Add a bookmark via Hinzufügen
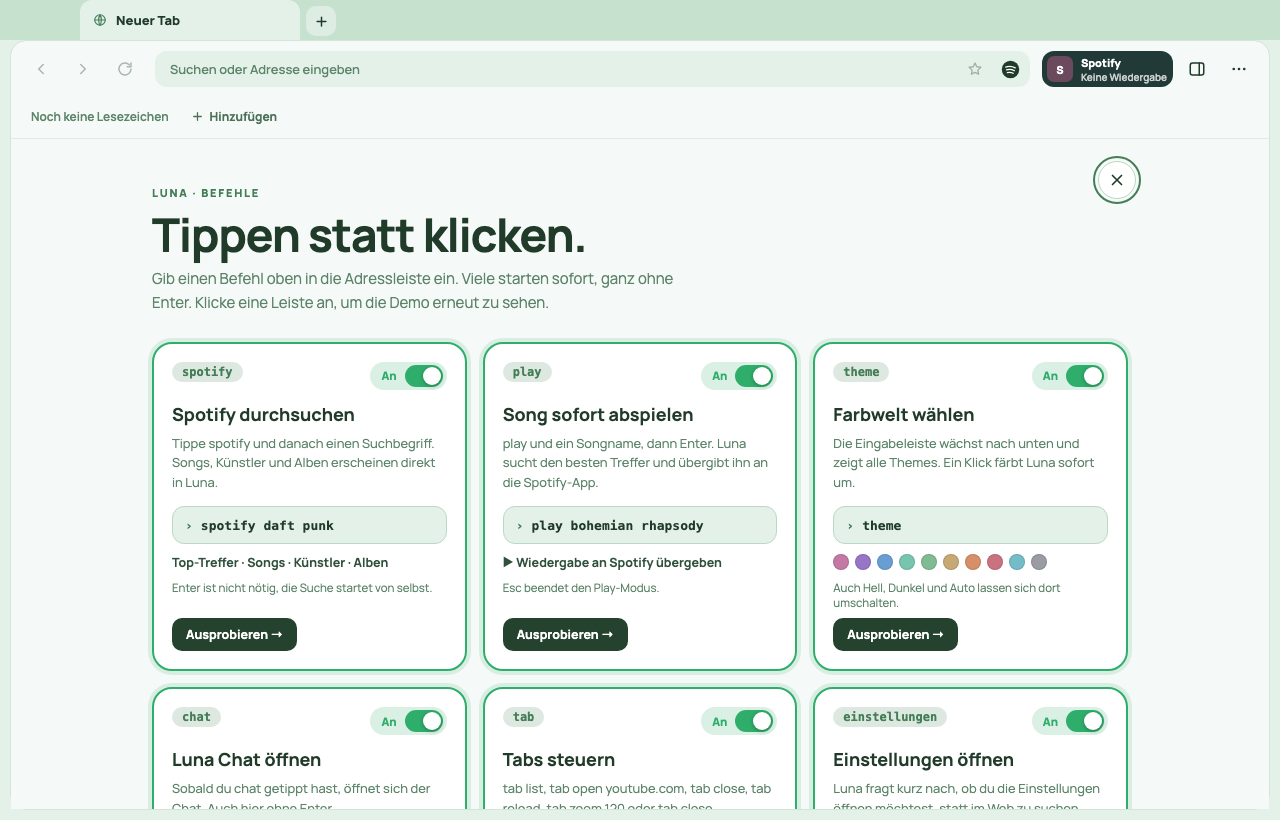Image resolution: width=1280 pixels, height=820 pixels. pos(234,117)
